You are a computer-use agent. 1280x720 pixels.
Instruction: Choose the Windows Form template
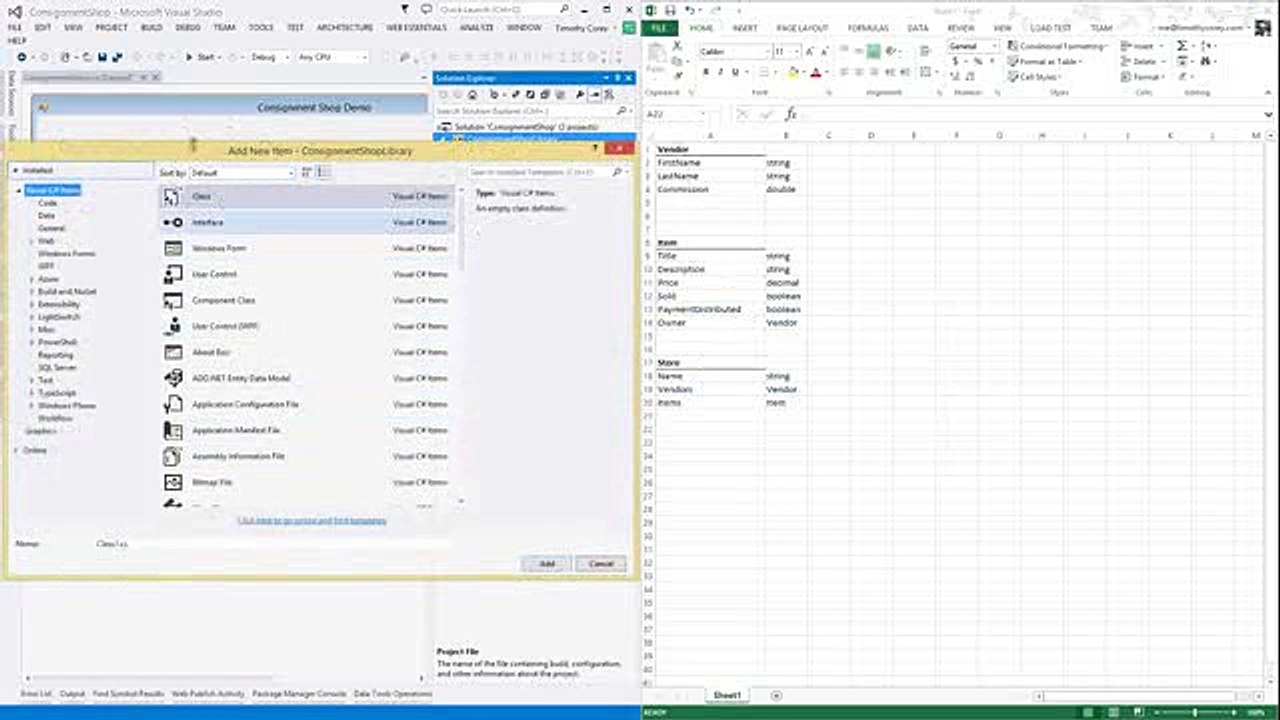point(307,248)
